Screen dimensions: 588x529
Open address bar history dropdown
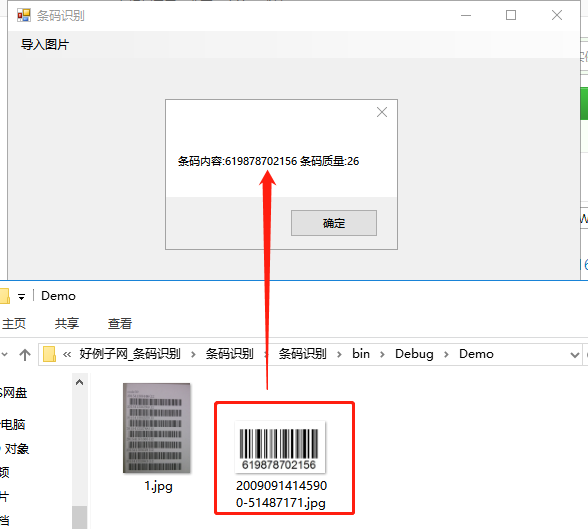point(574,355)
